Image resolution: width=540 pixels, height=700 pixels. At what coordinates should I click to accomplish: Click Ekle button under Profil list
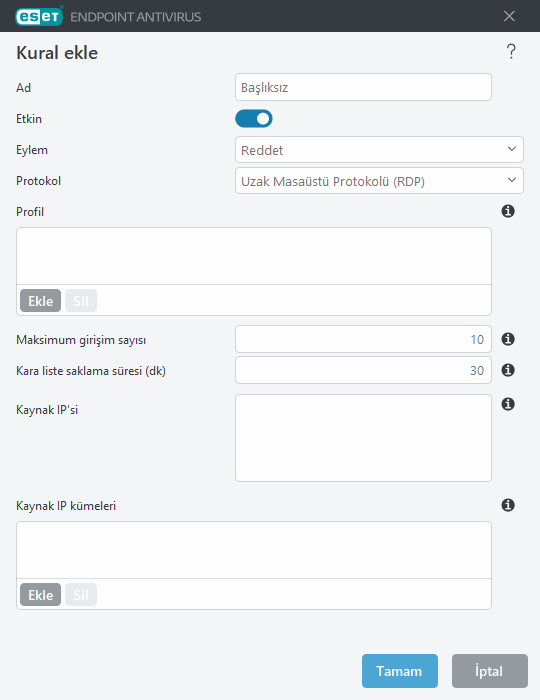point(41,300)
